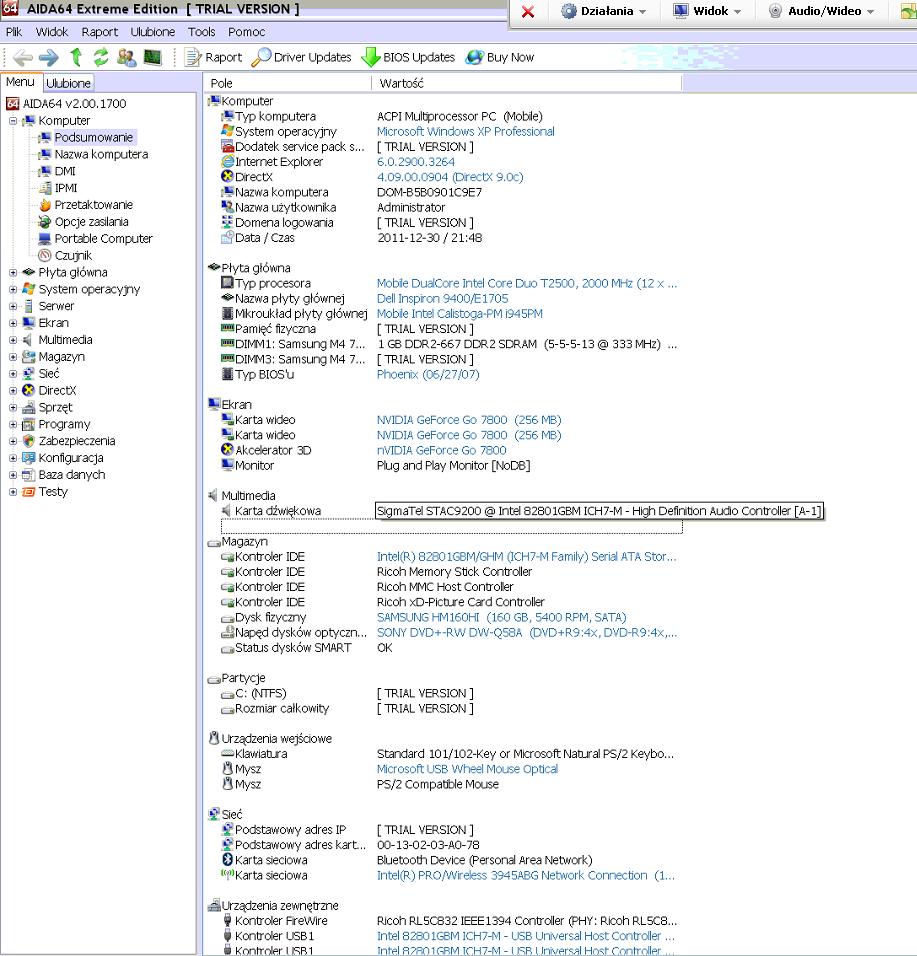The width and height of the screenshot is (917, 956).
Task: Open BIOS Updates from the toolbar
Action: pos(408,57)
